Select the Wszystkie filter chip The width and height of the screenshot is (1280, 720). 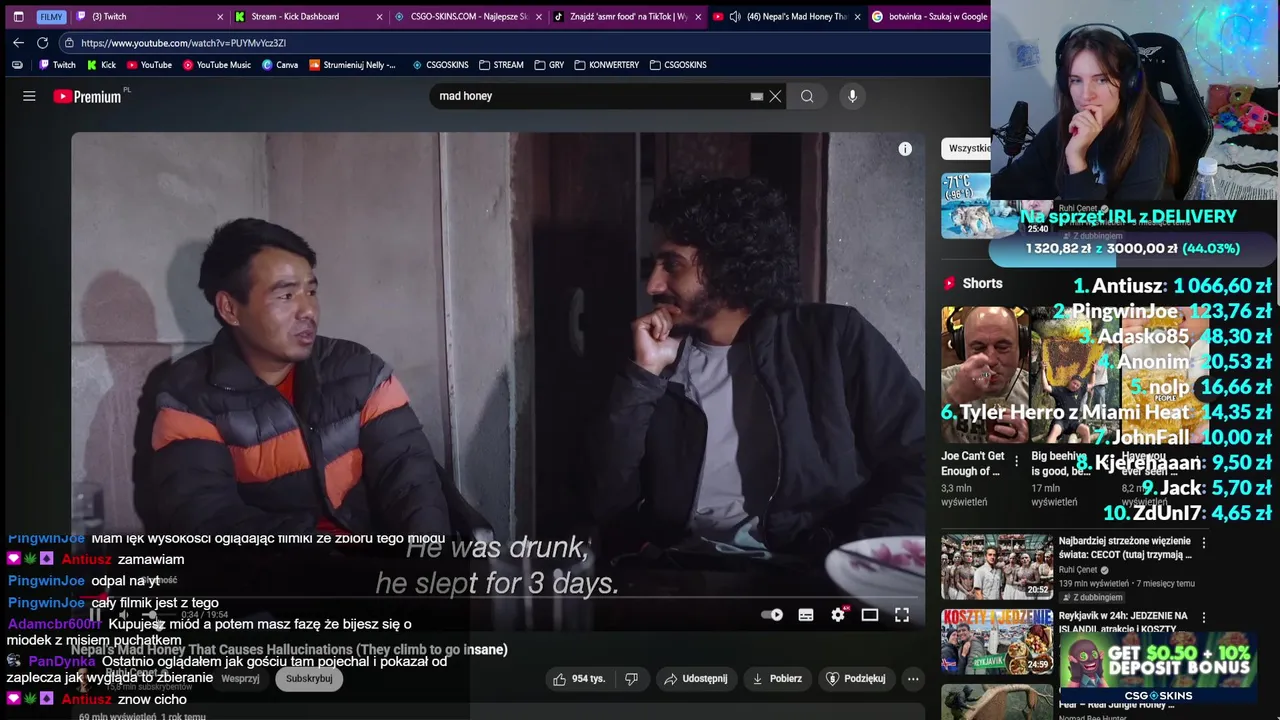pyautogui.click(x=966, y=148)
